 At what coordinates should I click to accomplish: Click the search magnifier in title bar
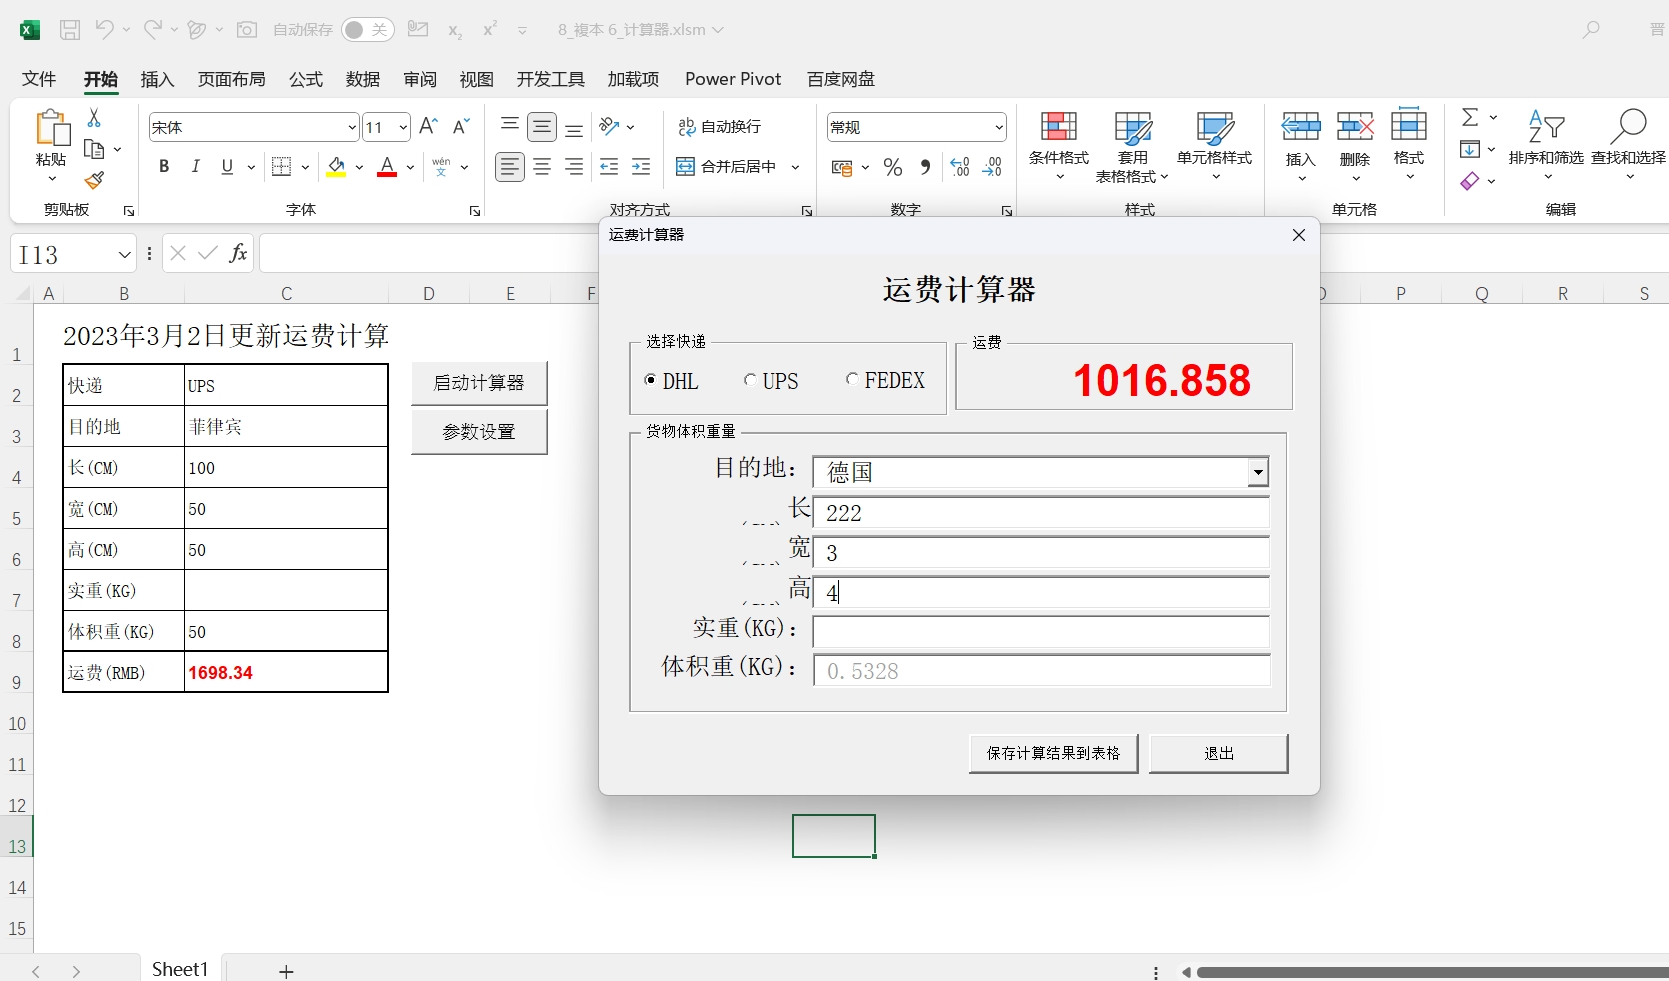pos(1591,30)
